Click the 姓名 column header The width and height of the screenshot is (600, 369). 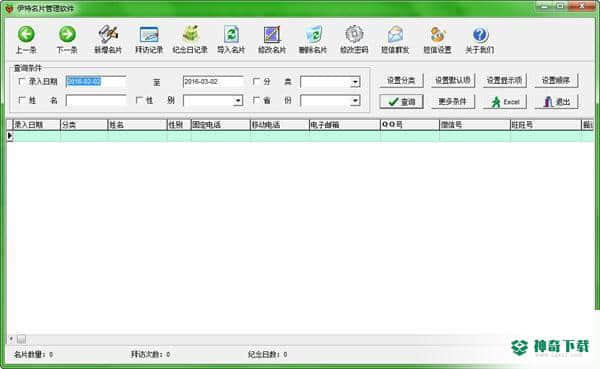coord(137,125)
